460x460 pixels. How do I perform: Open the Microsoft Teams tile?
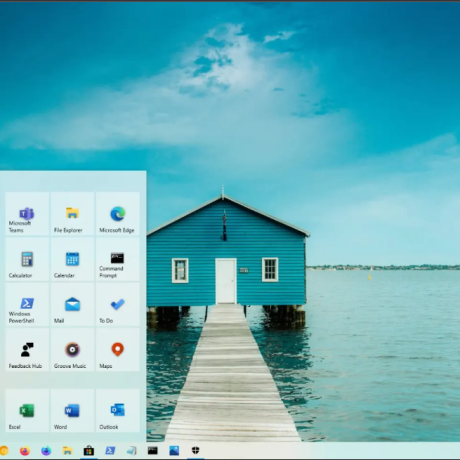27,214
